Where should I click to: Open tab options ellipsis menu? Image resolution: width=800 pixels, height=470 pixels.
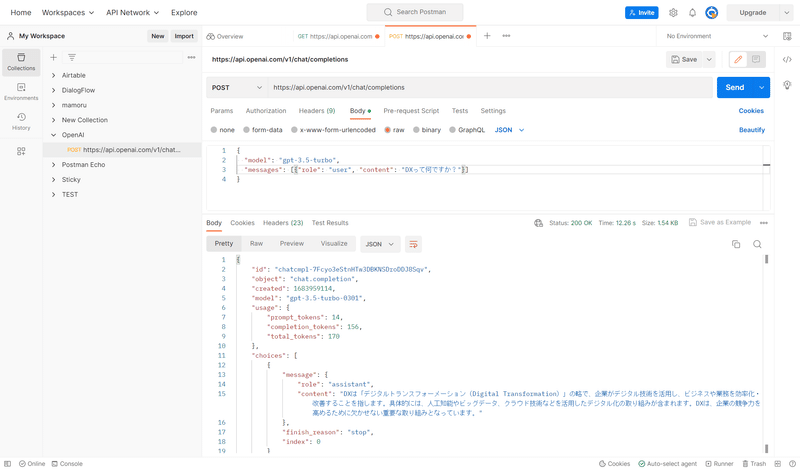pos(506,36)
